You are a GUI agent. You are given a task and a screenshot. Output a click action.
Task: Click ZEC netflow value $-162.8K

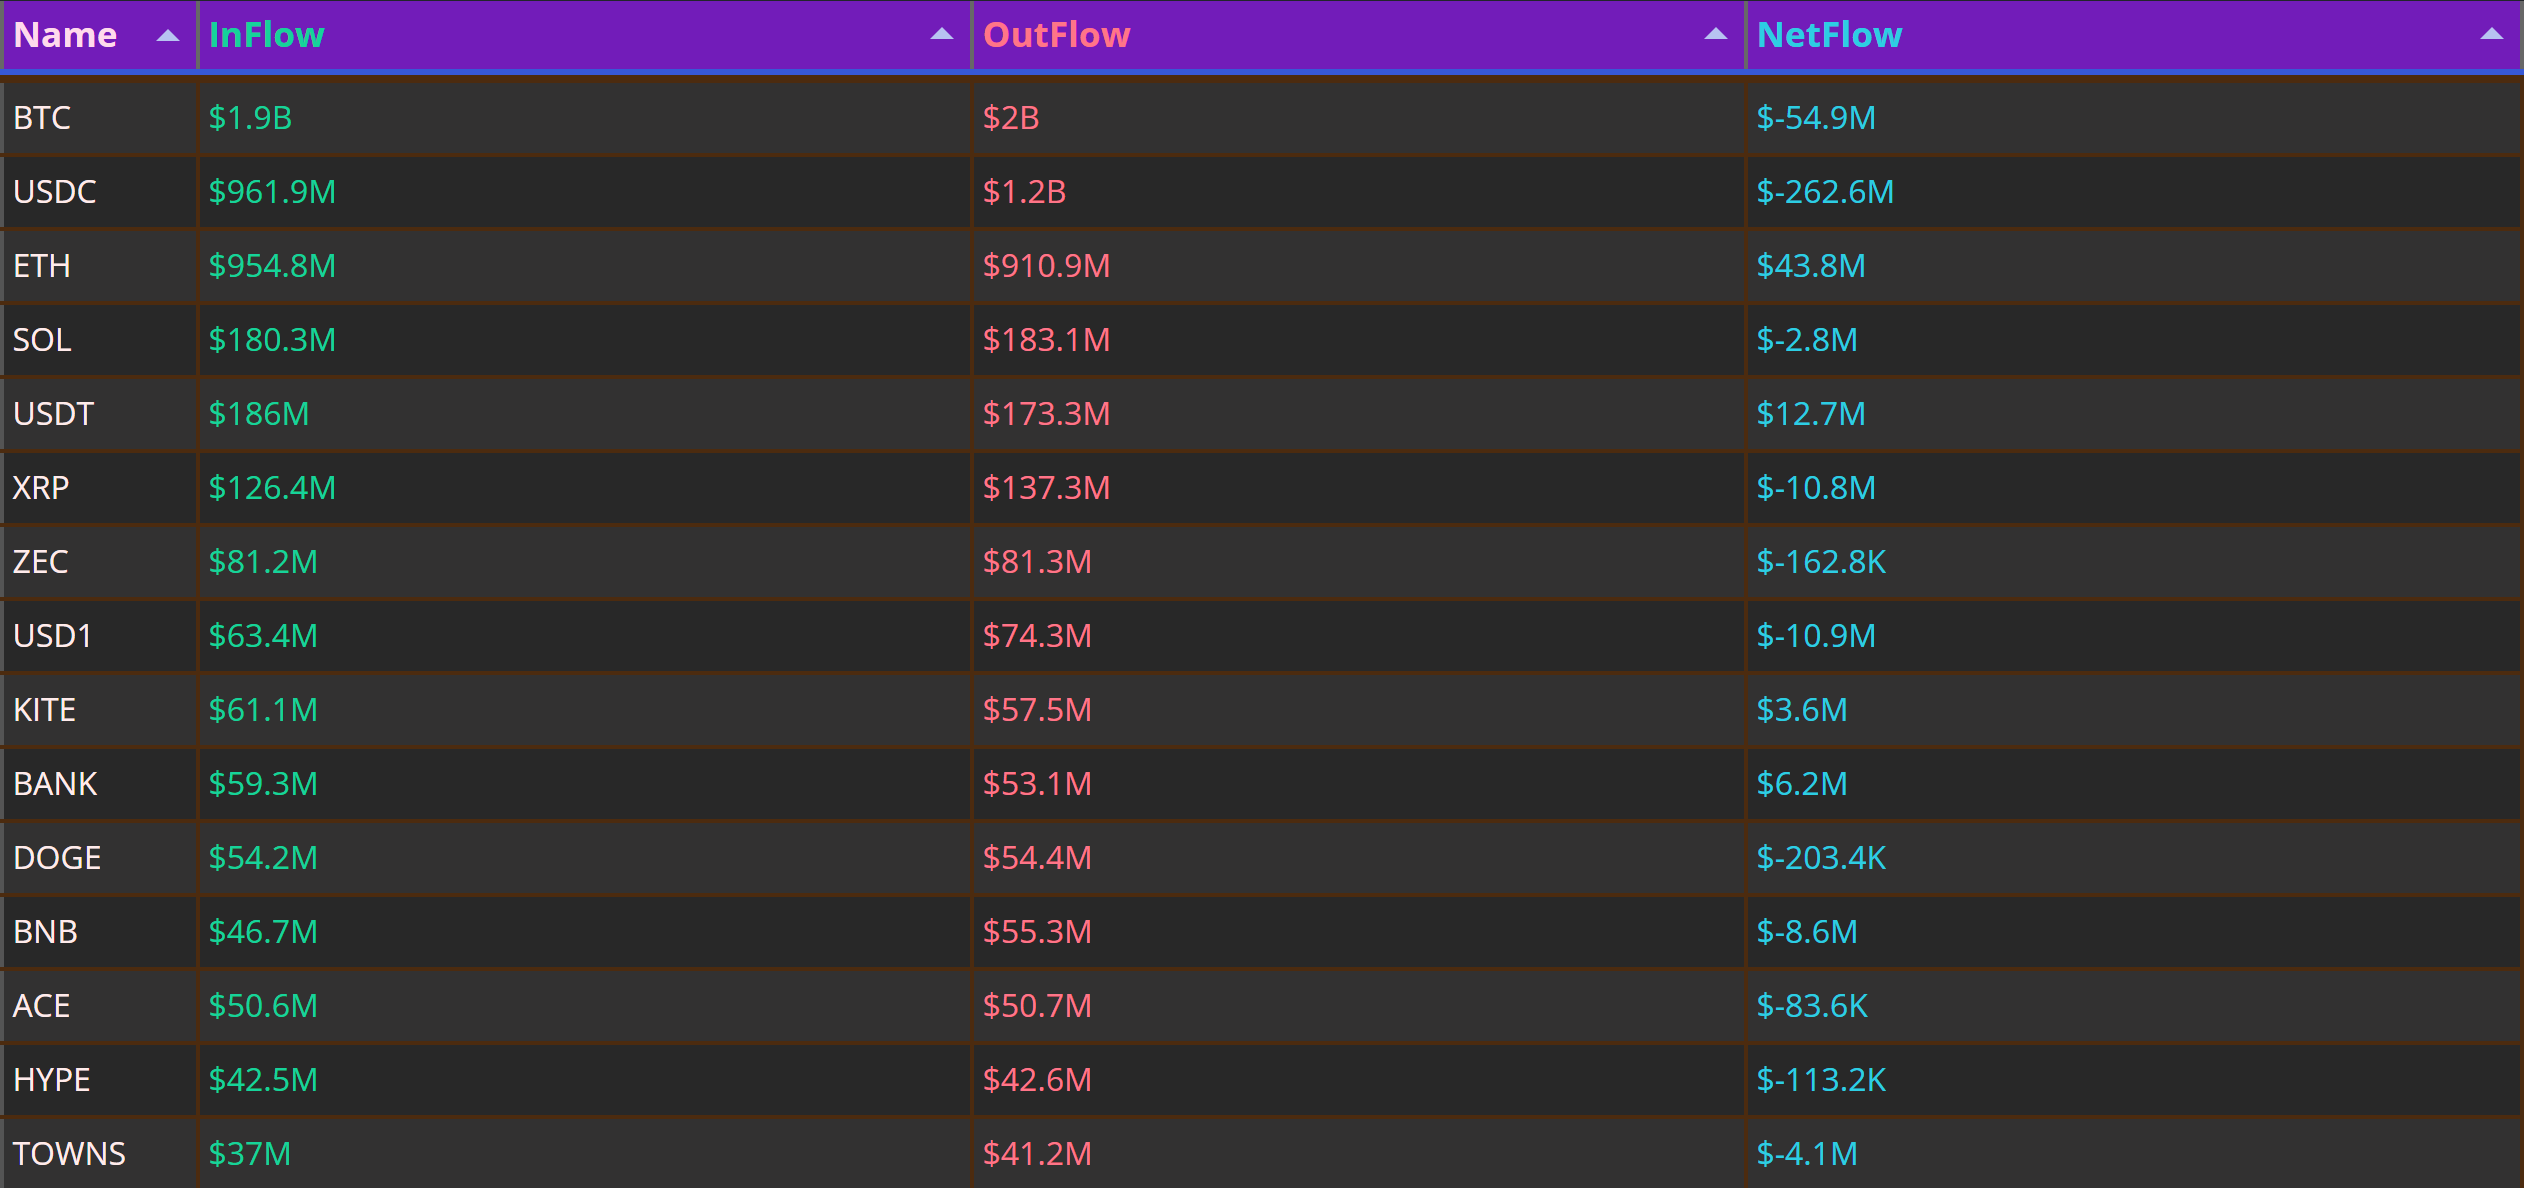(x=1821, y=562)
